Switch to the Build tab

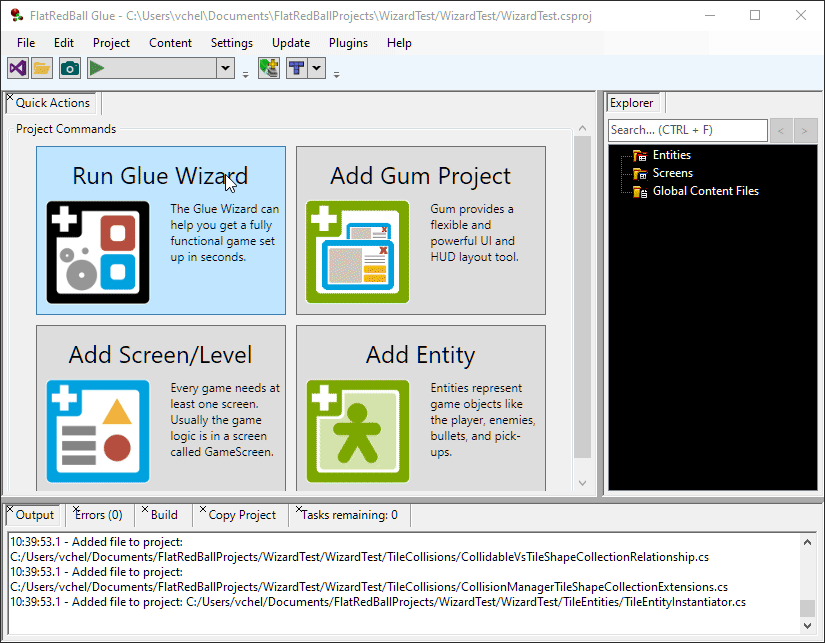point(164,515)
